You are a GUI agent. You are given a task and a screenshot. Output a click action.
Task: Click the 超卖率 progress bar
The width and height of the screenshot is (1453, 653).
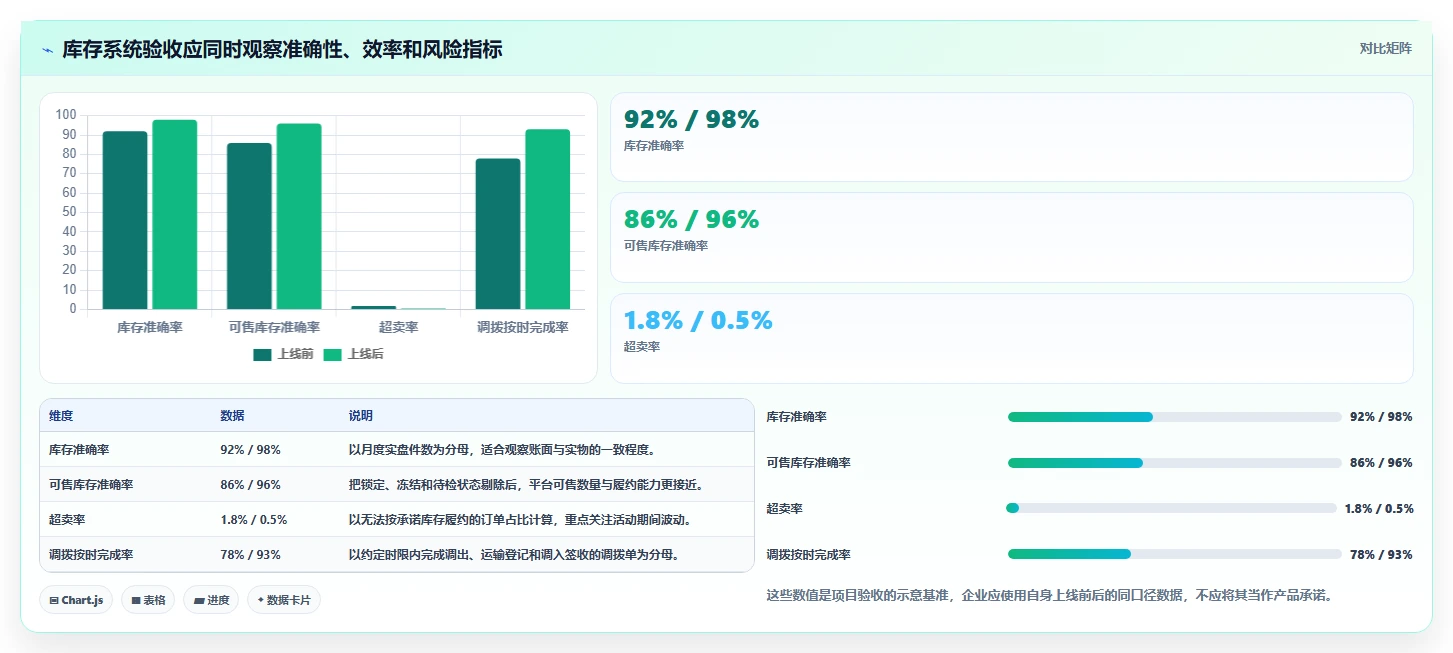point(1171,508)
